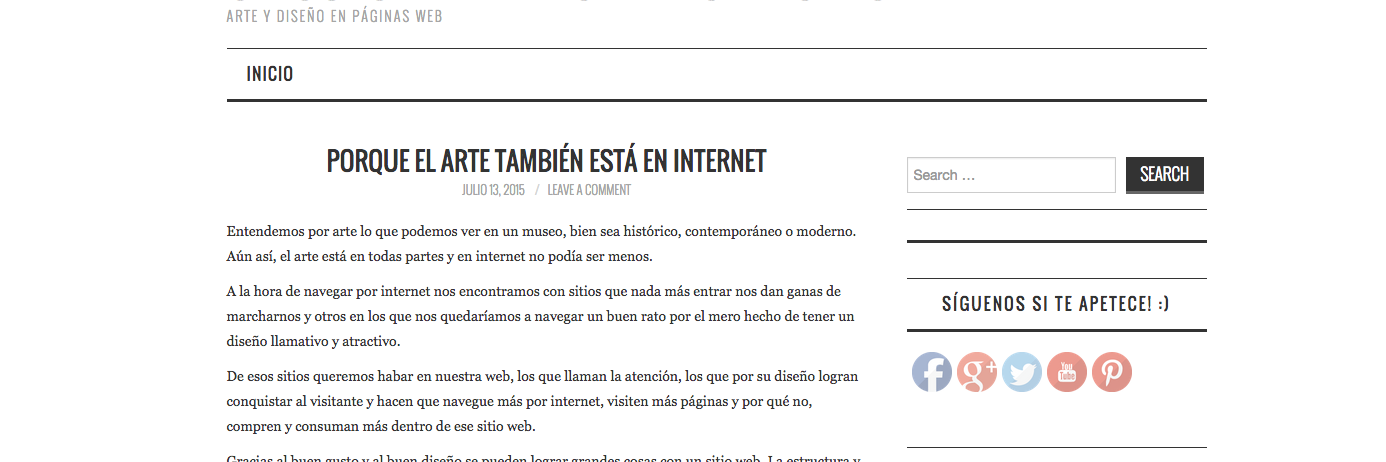Click the Síguenos si te apetece heading

(1056, 304)
